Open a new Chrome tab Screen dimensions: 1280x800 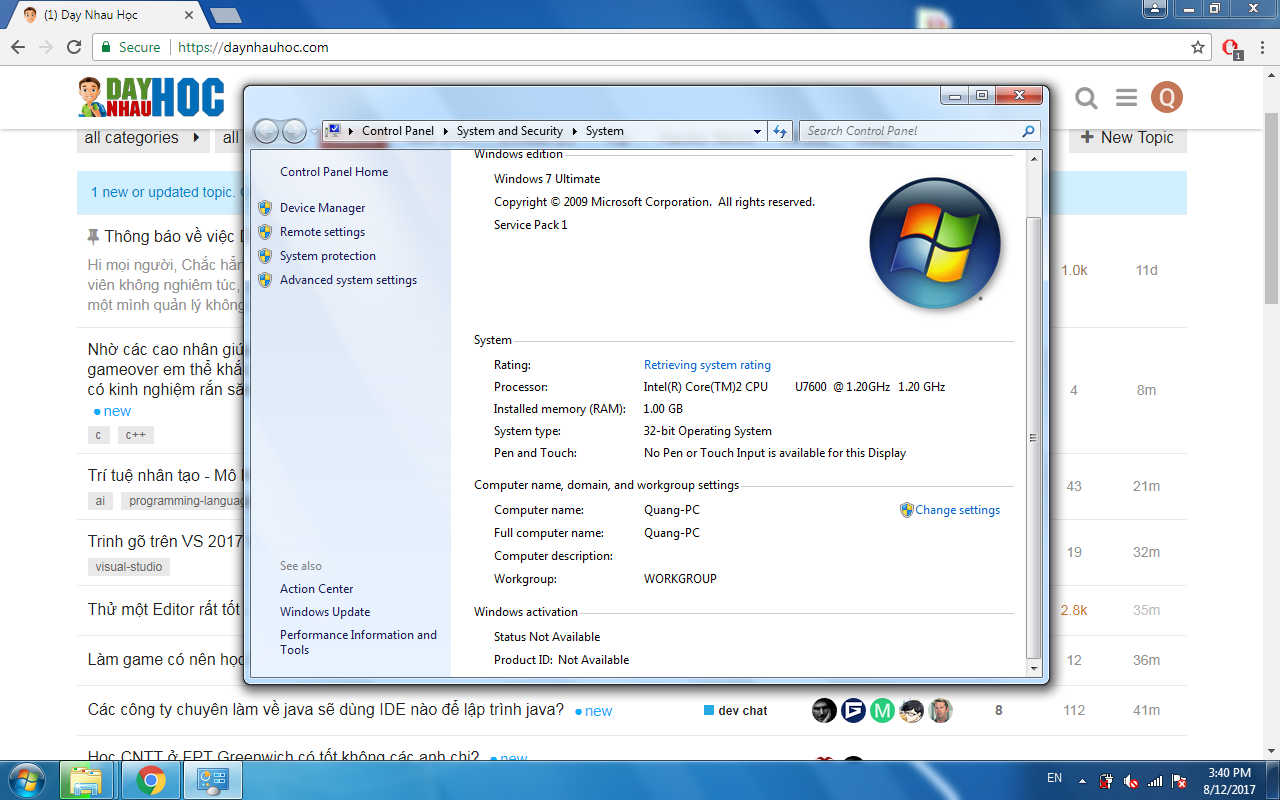click(x=226, y=15)
